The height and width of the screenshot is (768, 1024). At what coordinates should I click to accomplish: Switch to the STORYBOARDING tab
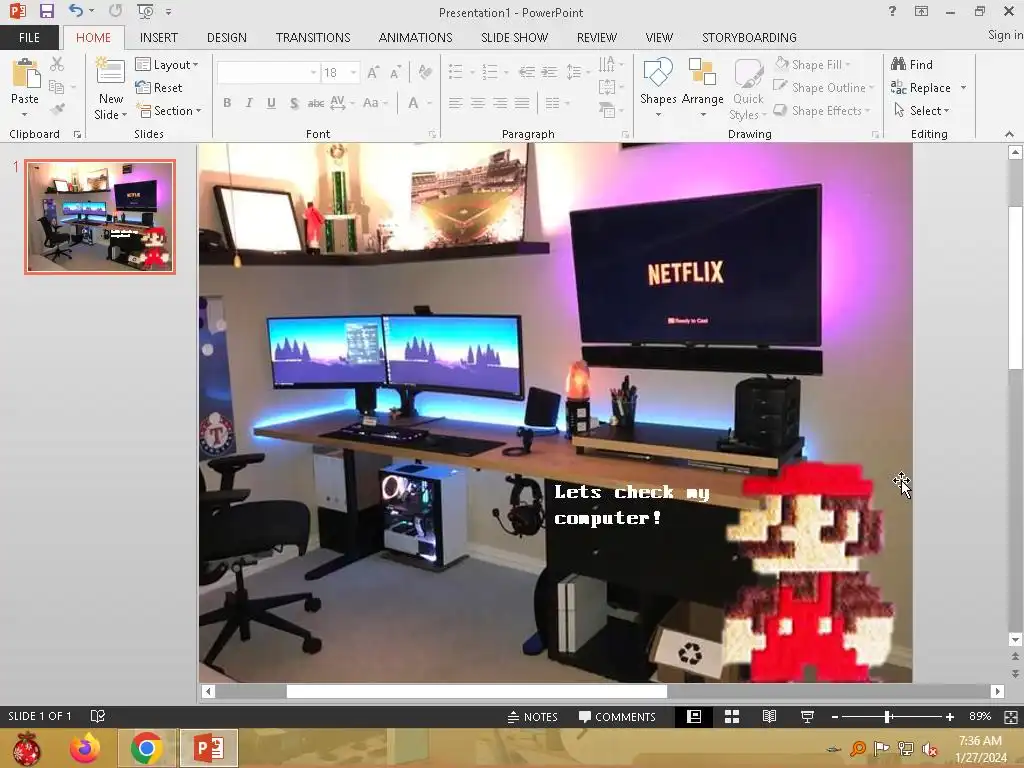click(749, 37)
